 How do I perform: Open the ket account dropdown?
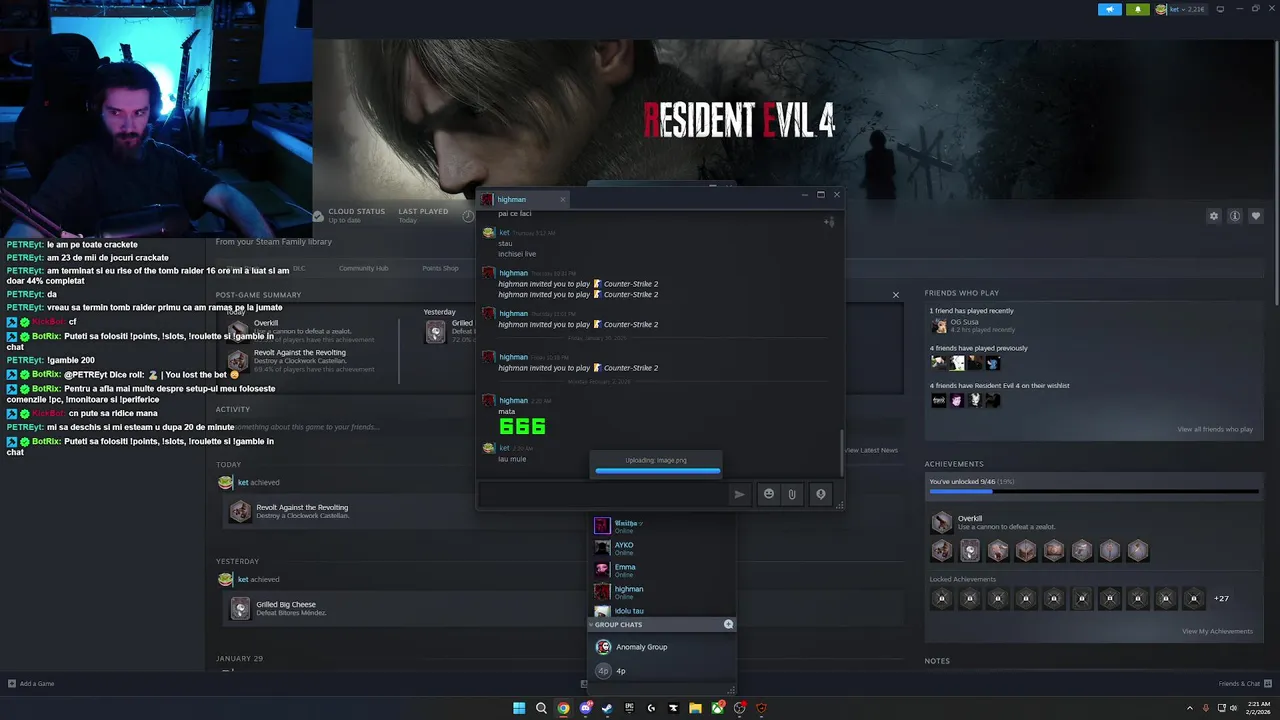[1180, 9]
